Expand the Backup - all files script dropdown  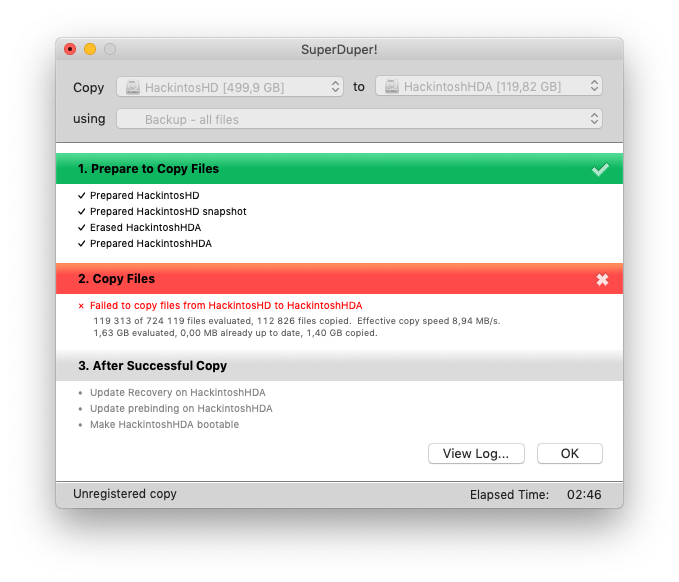pos(359,119)
